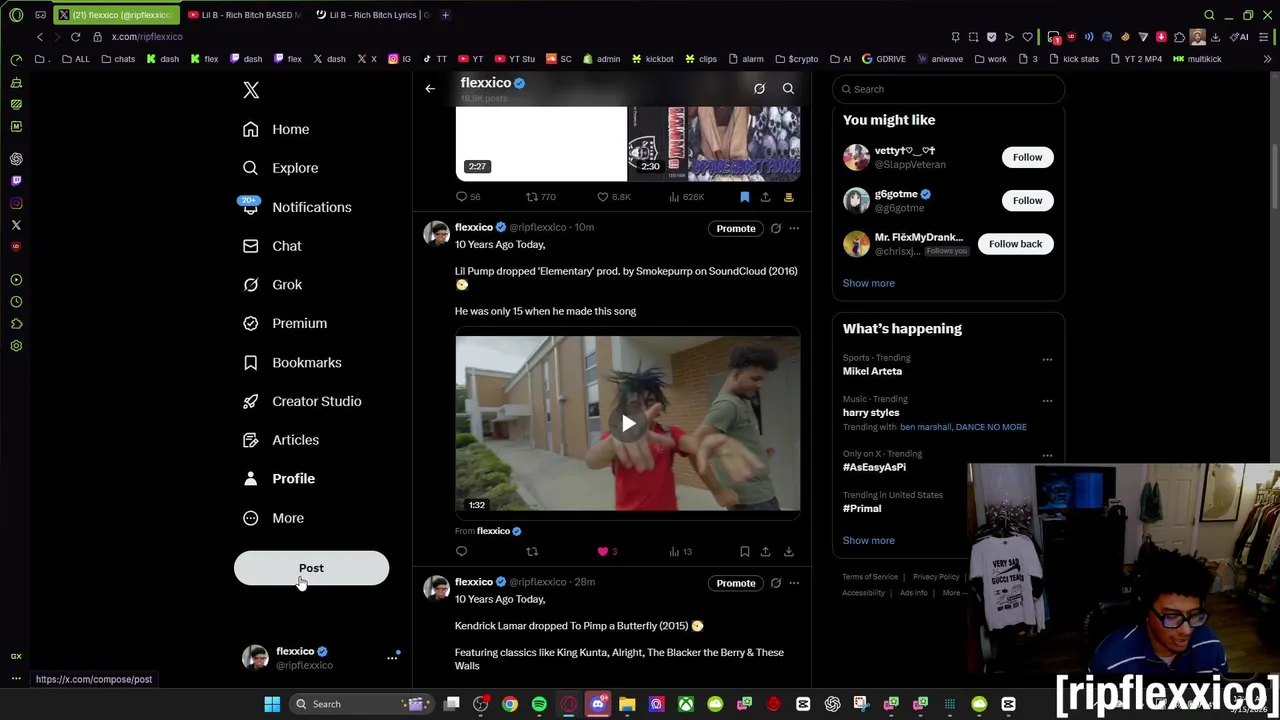Open Creator Studio in the sidebar

[x=303, y=401]
